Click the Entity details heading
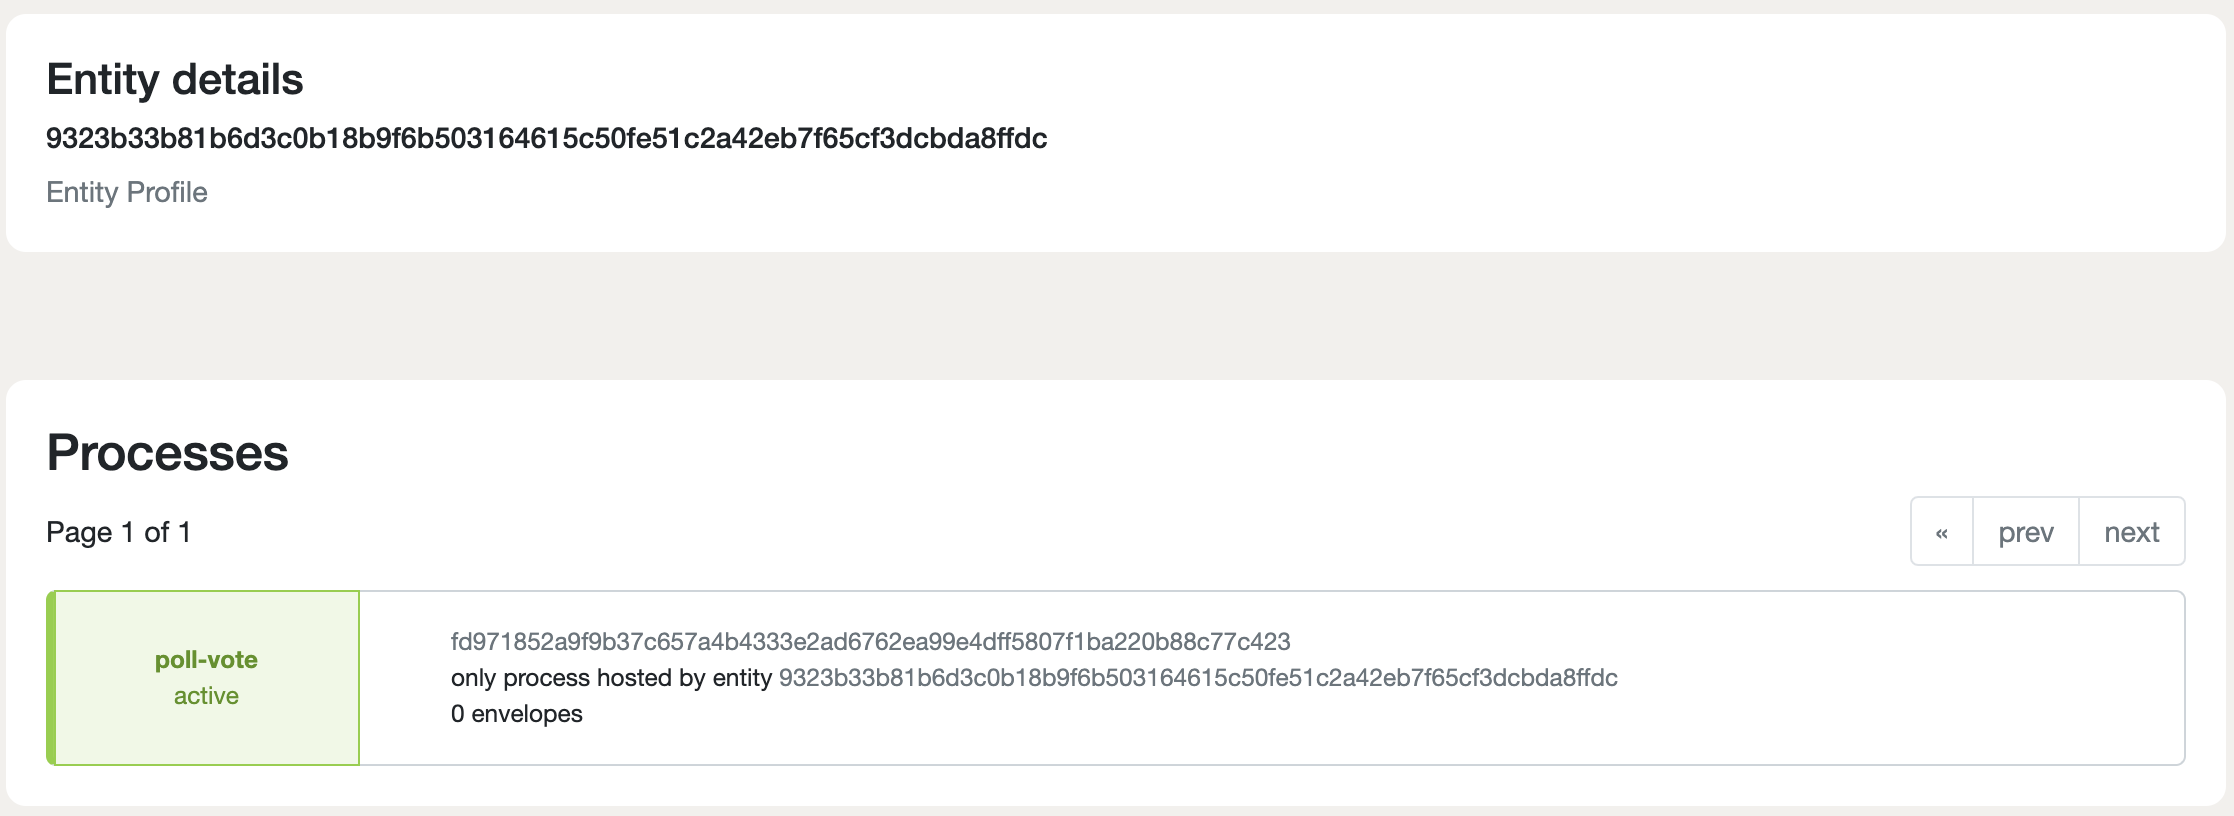The width and height of the screenshot is (2234, 816). click(x=175, y=79)
